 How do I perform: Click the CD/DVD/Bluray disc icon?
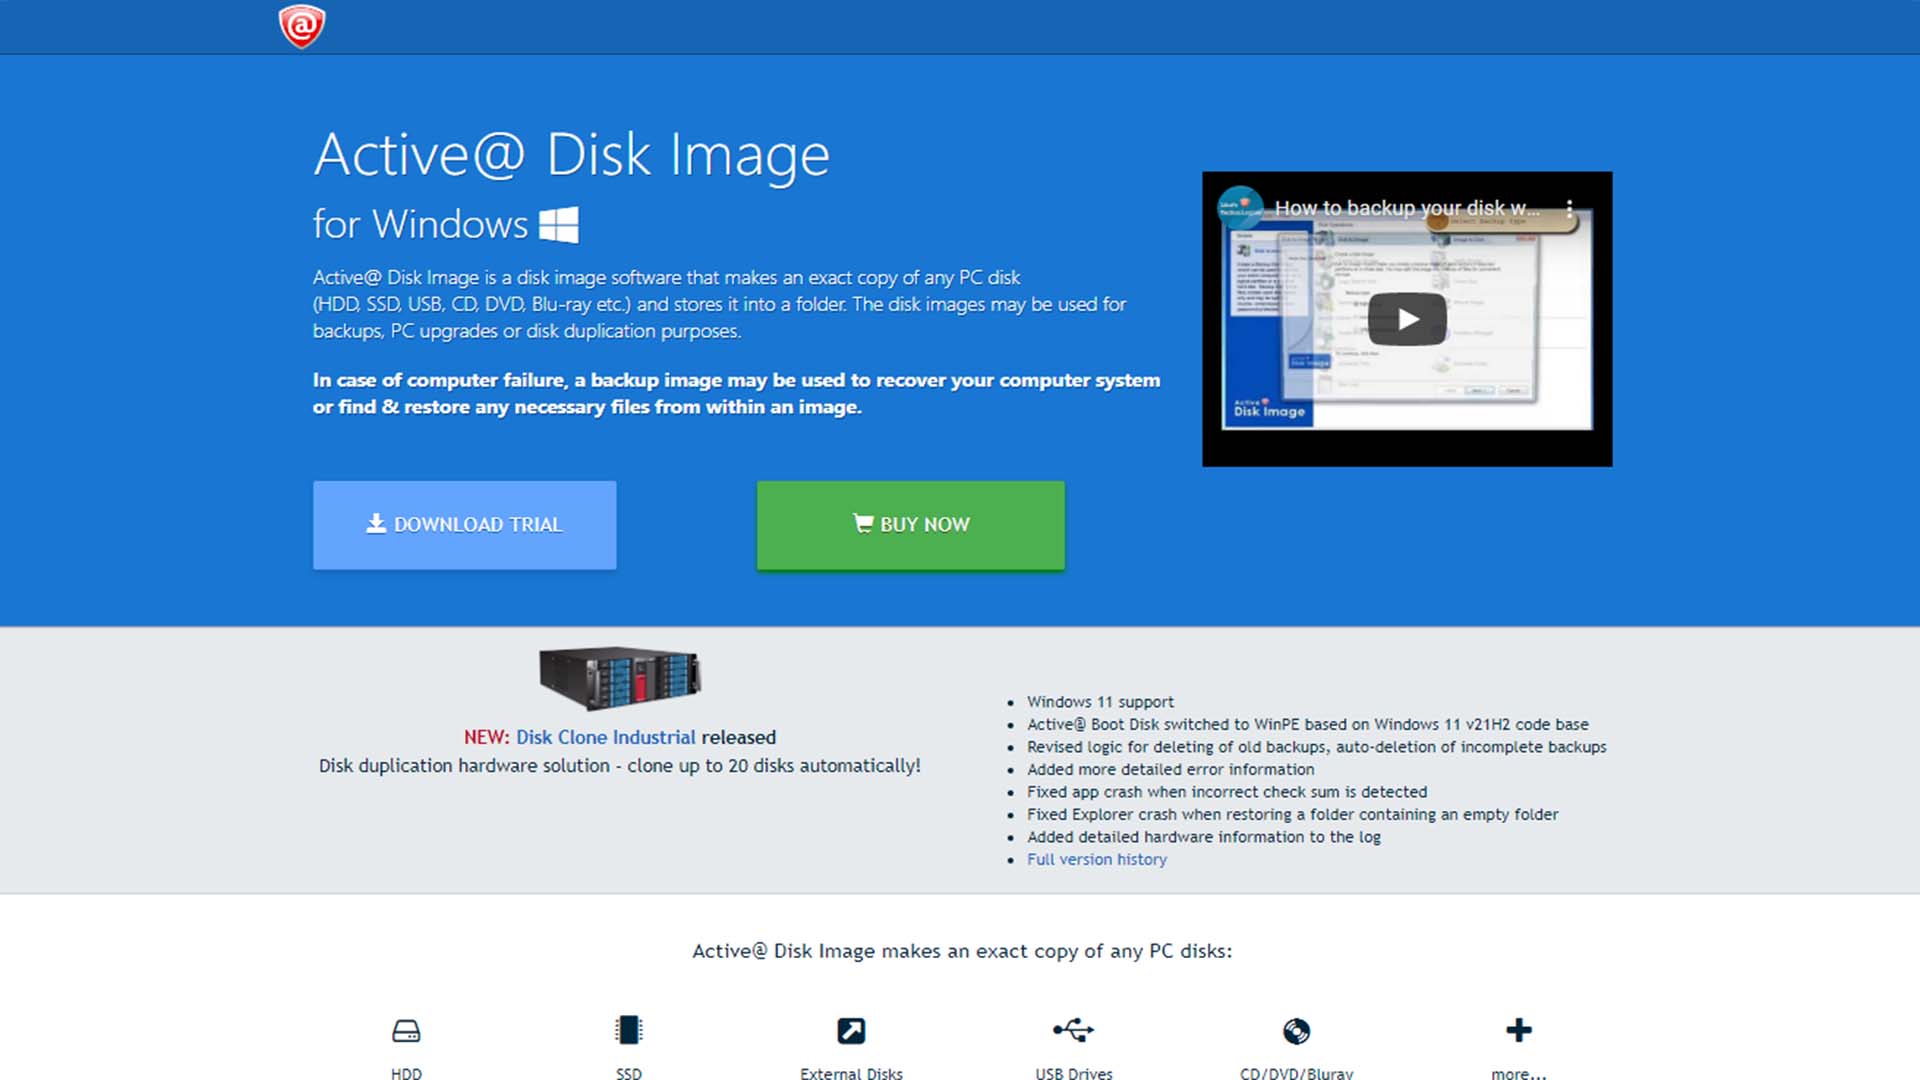coord(1296,1031)
